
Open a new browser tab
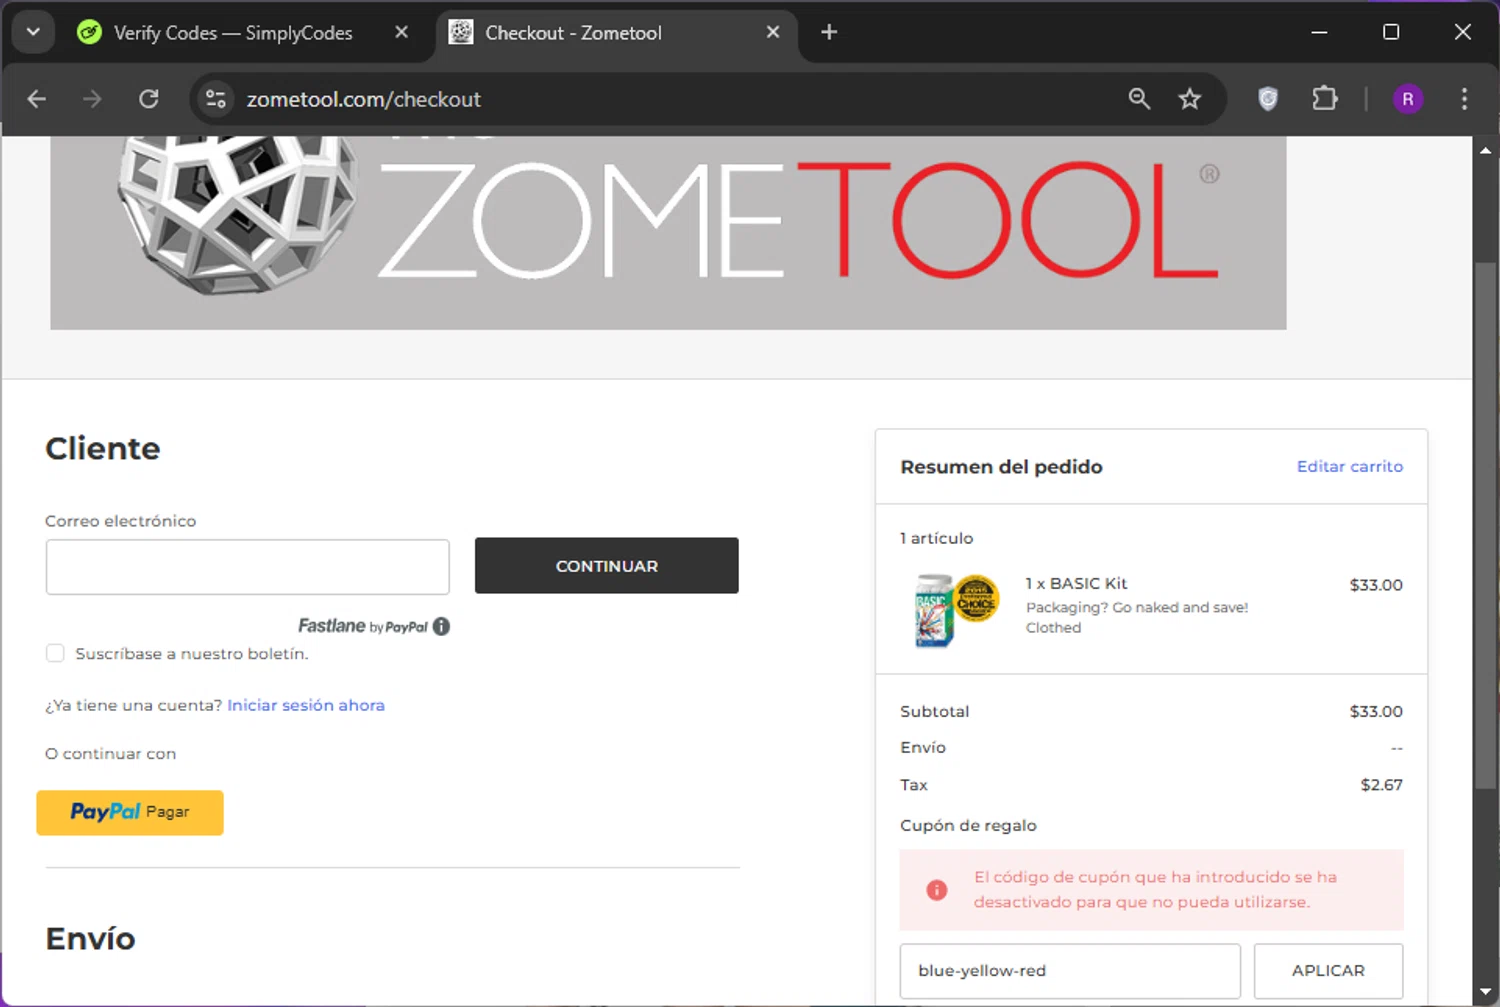tap(829, 32)
